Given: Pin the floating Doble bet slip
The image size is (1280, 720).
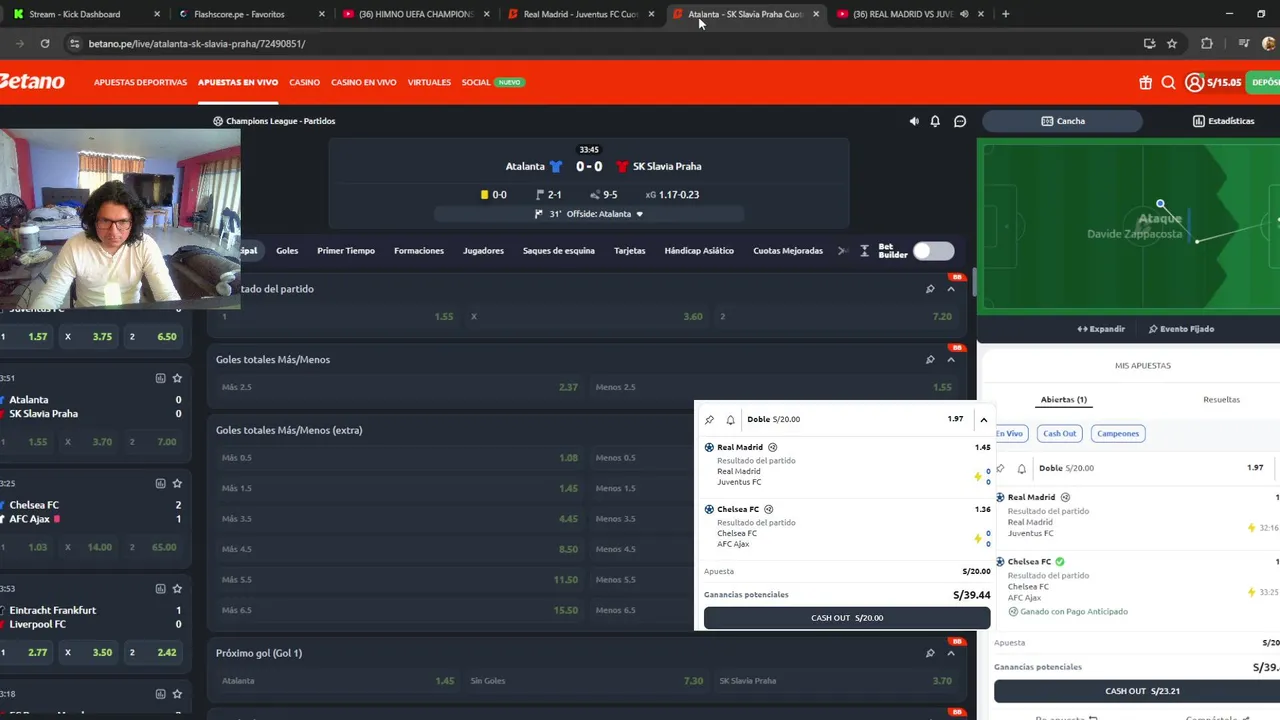Looking at the screenshot, I should pos(710,420).
